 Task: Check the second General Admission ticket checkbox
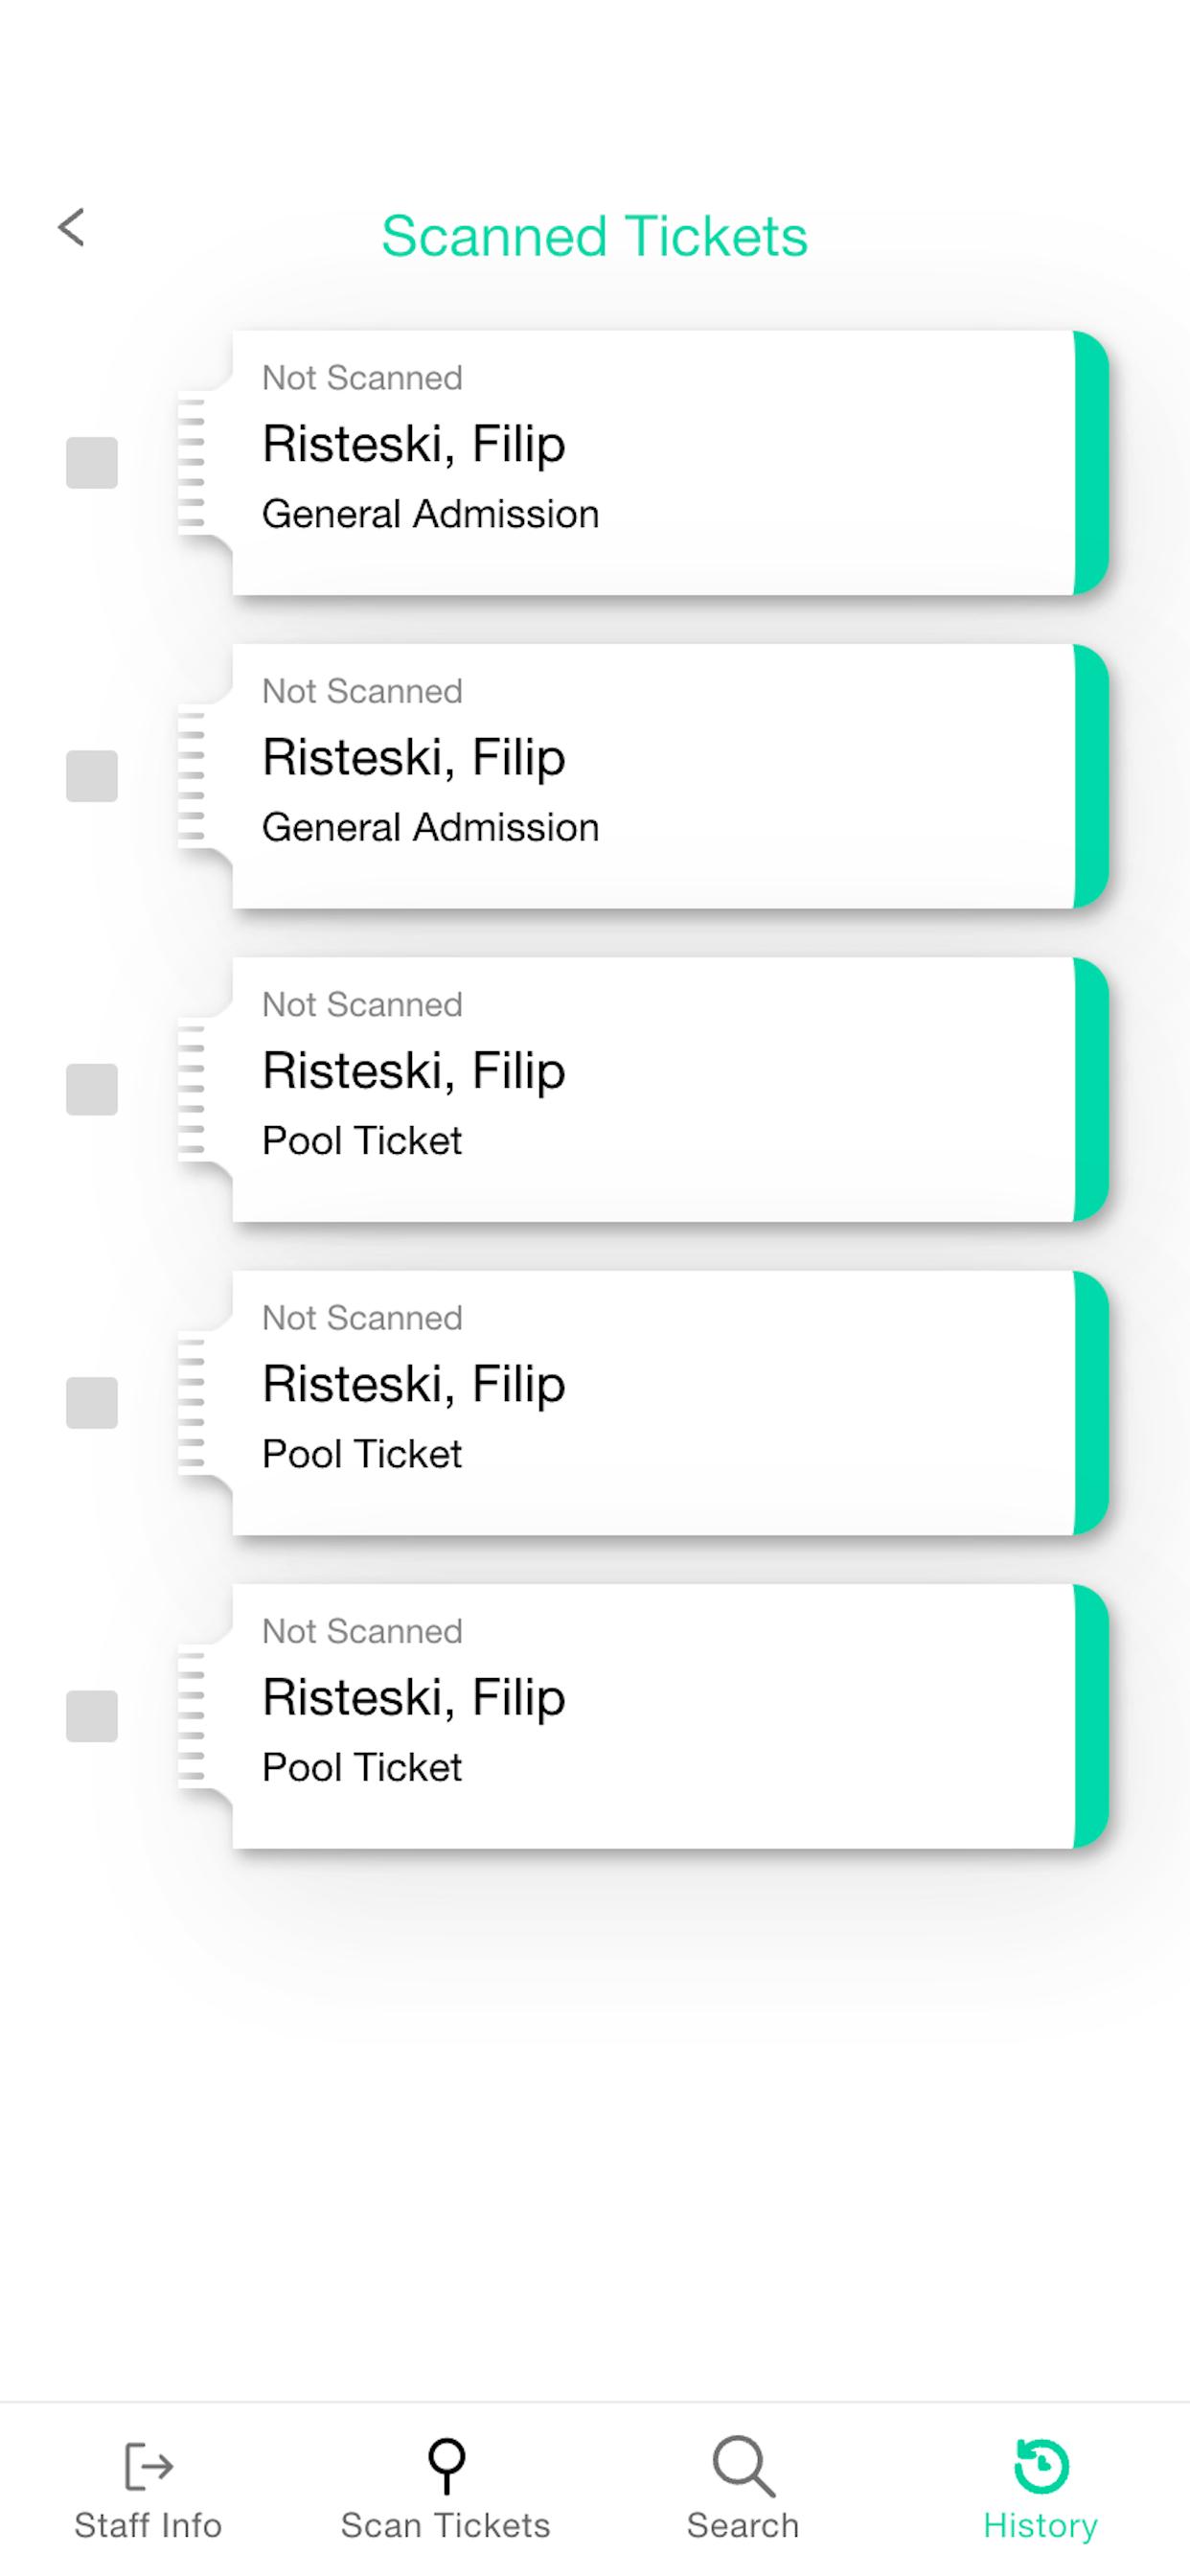tap(92, 776)
